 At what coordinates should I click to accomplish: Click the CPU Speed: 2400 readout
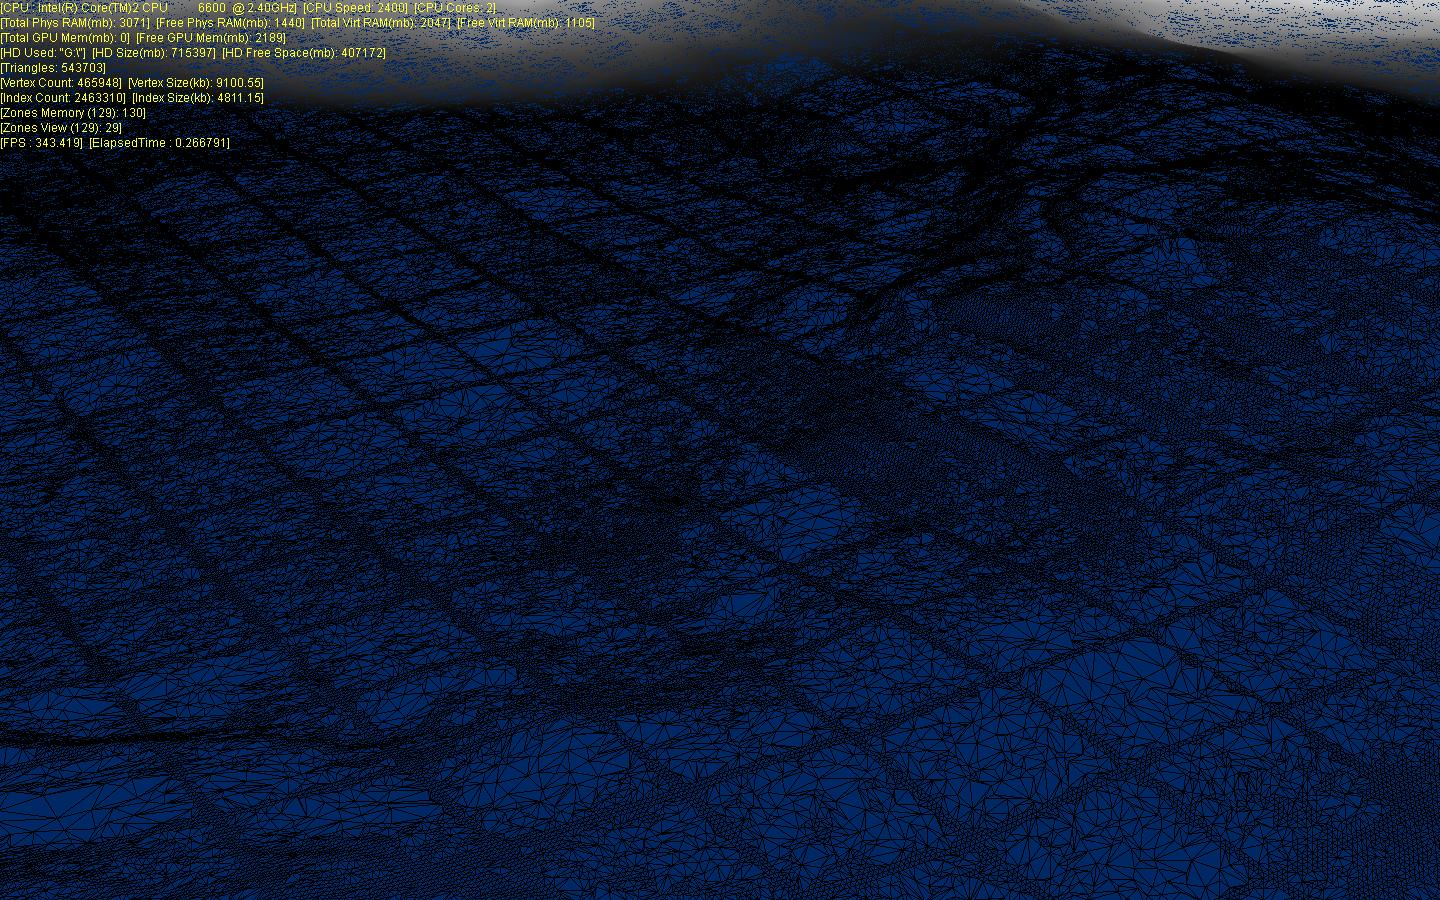tap(355, 8)
